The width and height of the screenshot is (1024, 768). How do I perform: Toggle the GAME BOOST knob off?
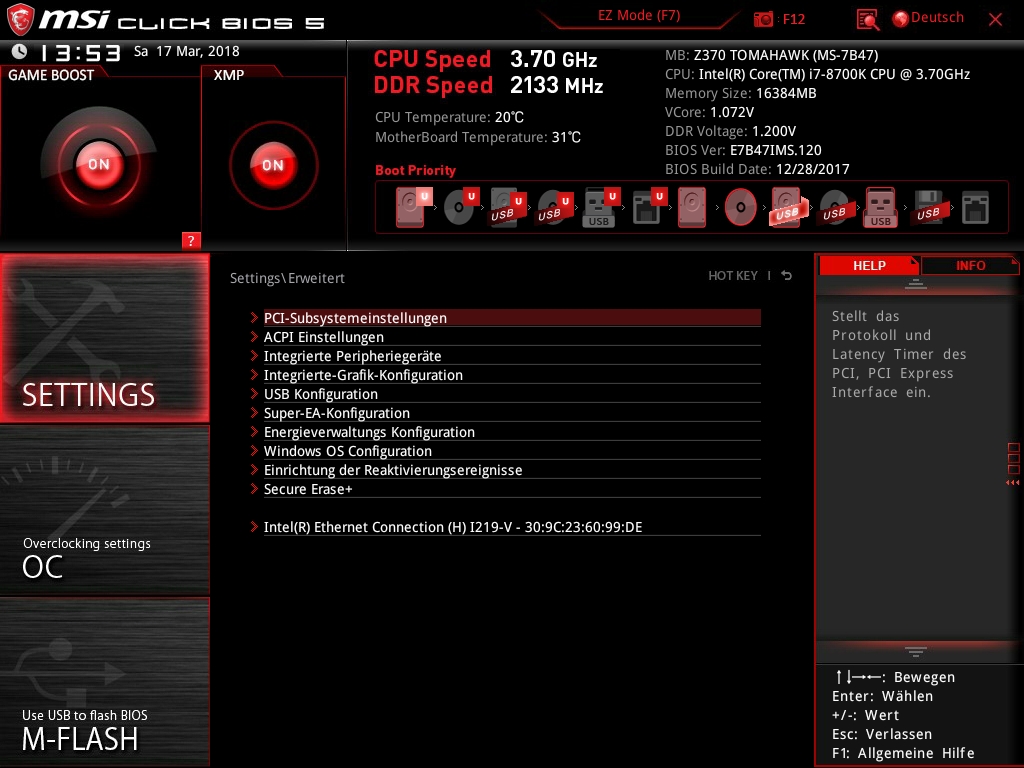tap(99, 164)
